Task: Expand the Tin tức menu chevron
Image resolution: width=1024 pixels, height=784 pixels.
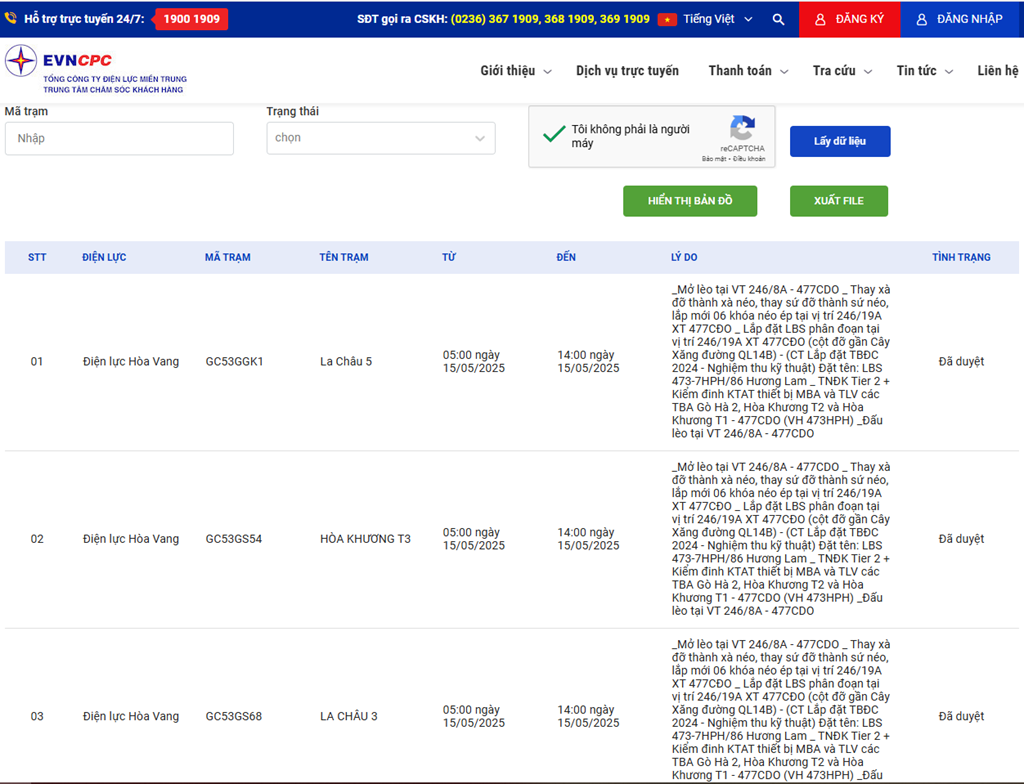Action: pyautogui.click(x=949, y=71)
